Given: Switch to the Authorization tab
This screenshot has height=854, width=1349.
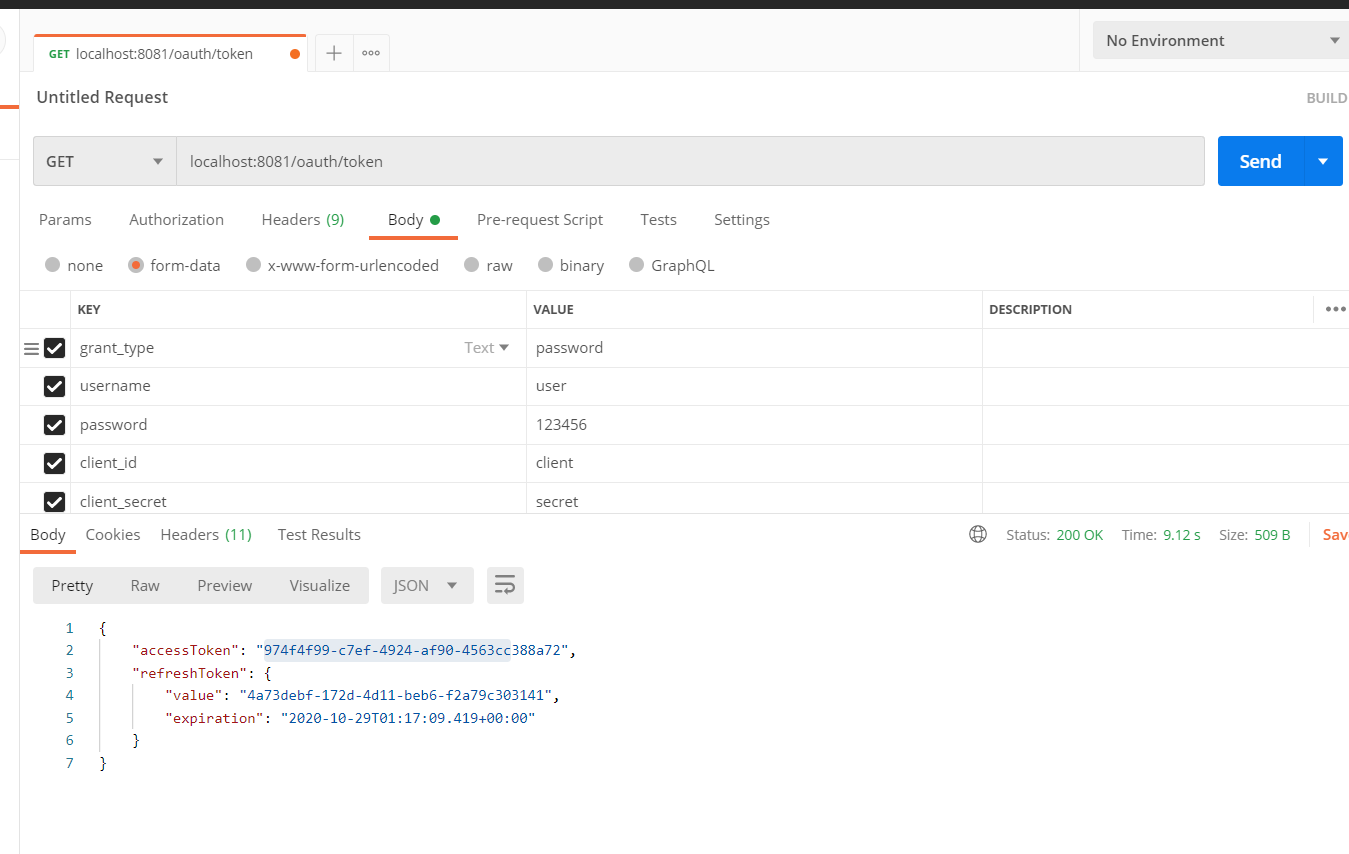Looking at the screenshot, I should coord(177,219).
